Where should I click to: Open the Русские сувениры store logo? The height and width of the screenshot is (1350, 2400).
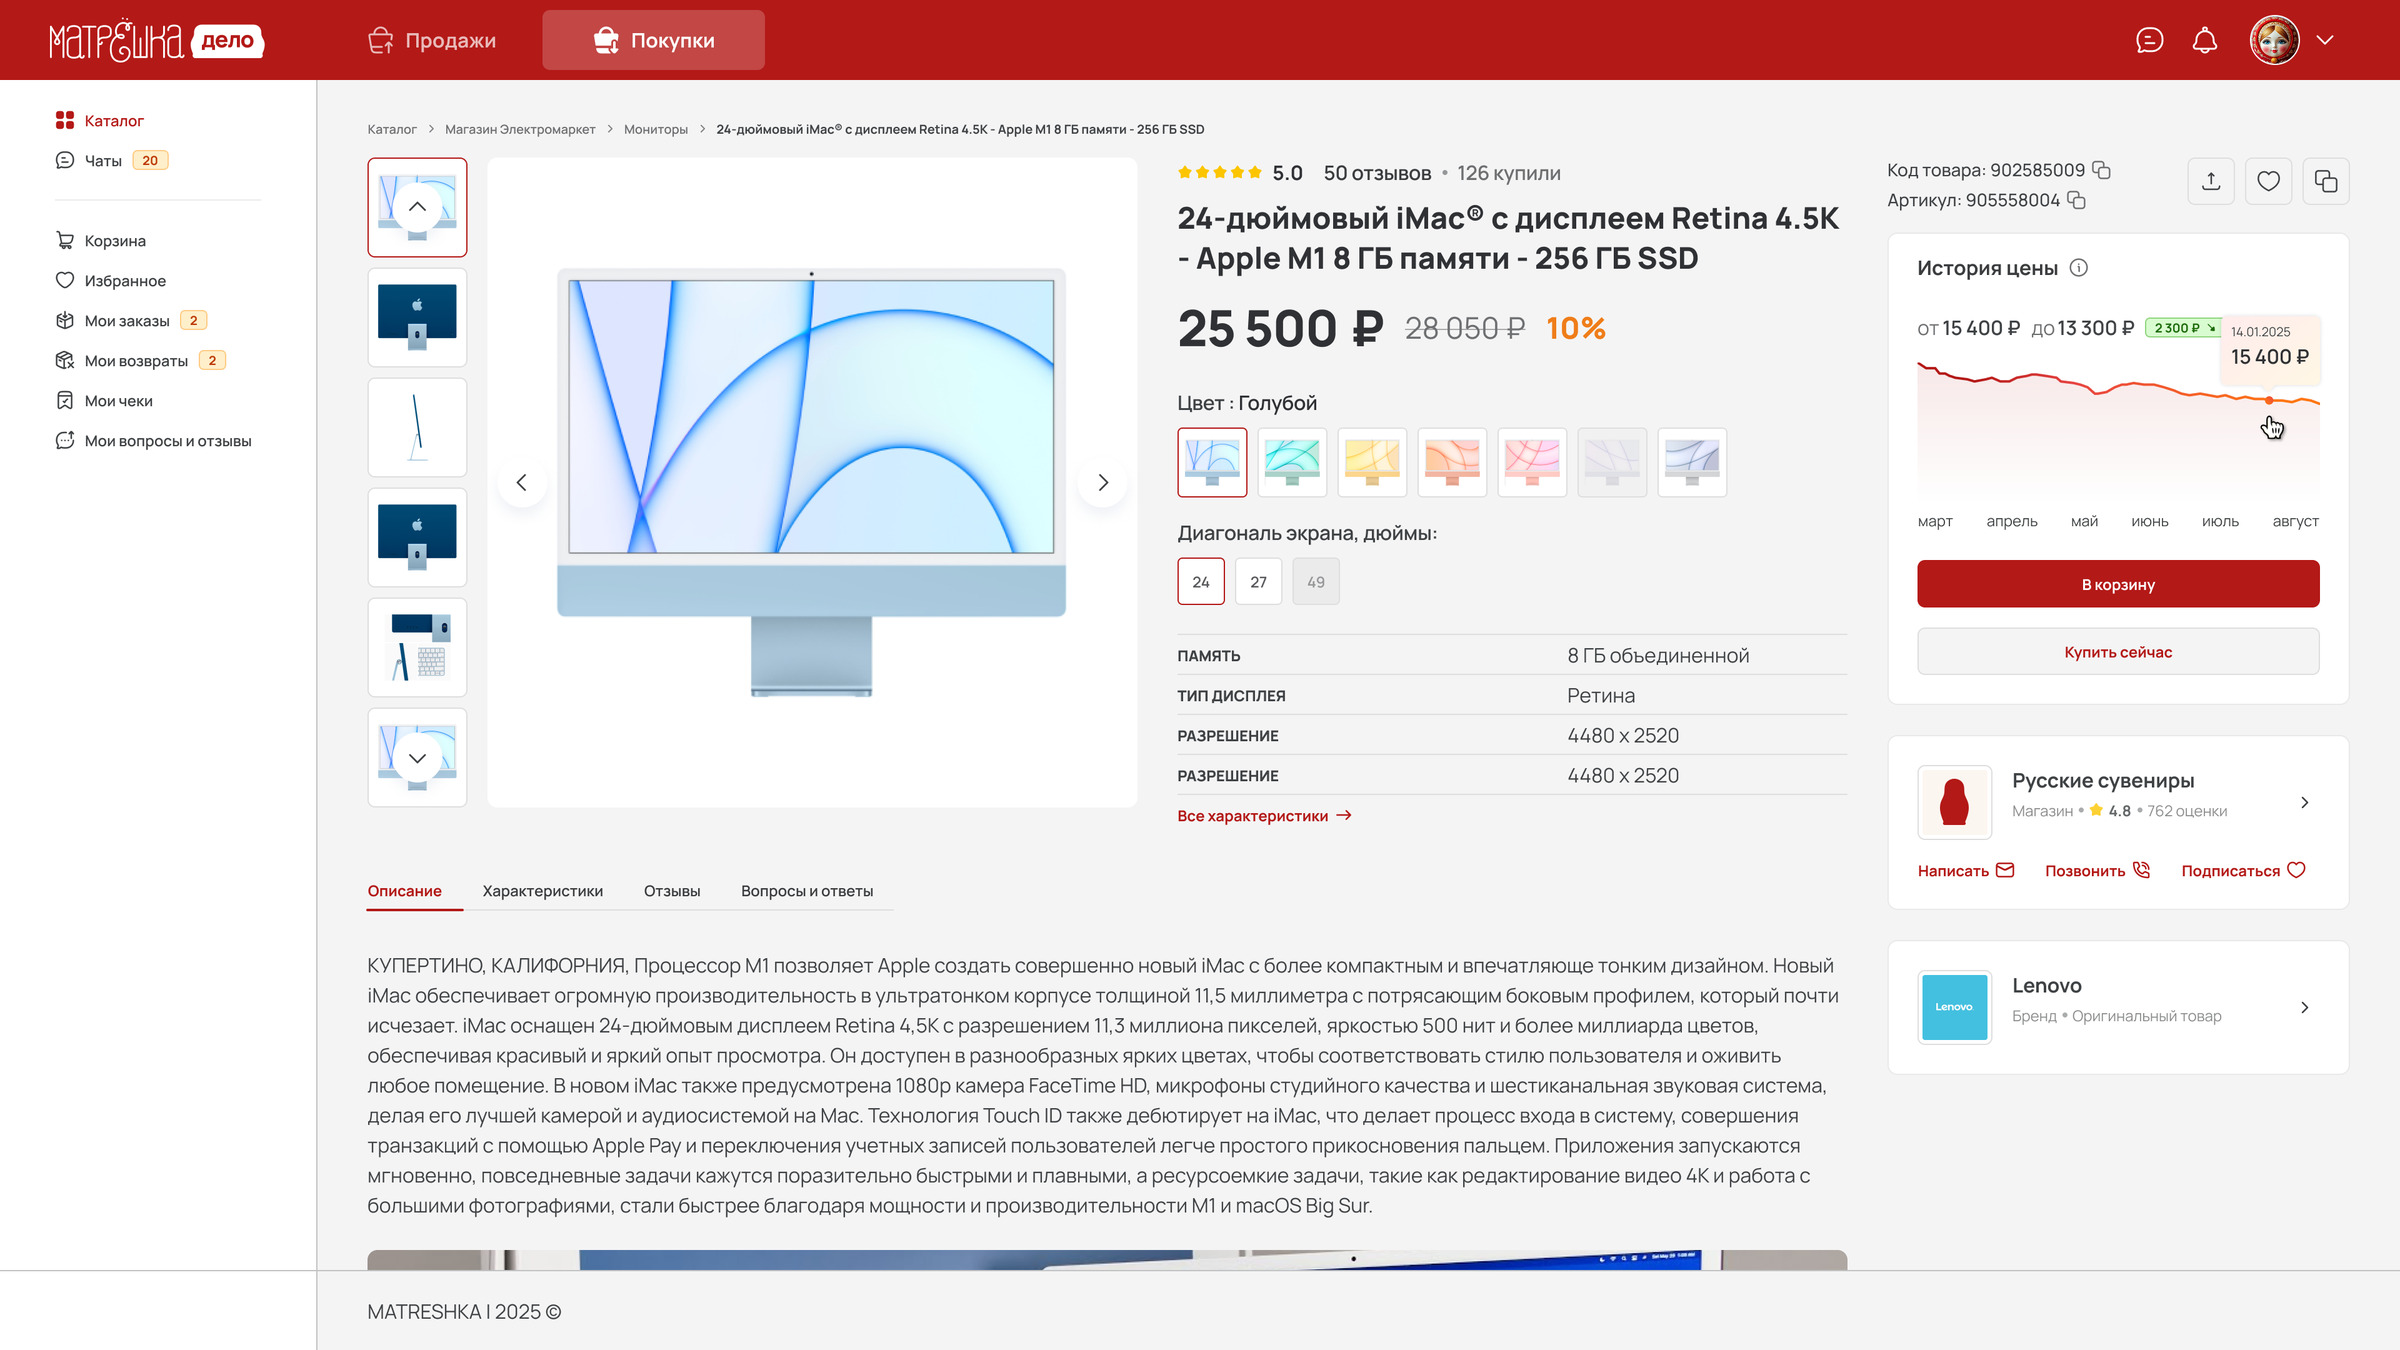(1955, 802)
